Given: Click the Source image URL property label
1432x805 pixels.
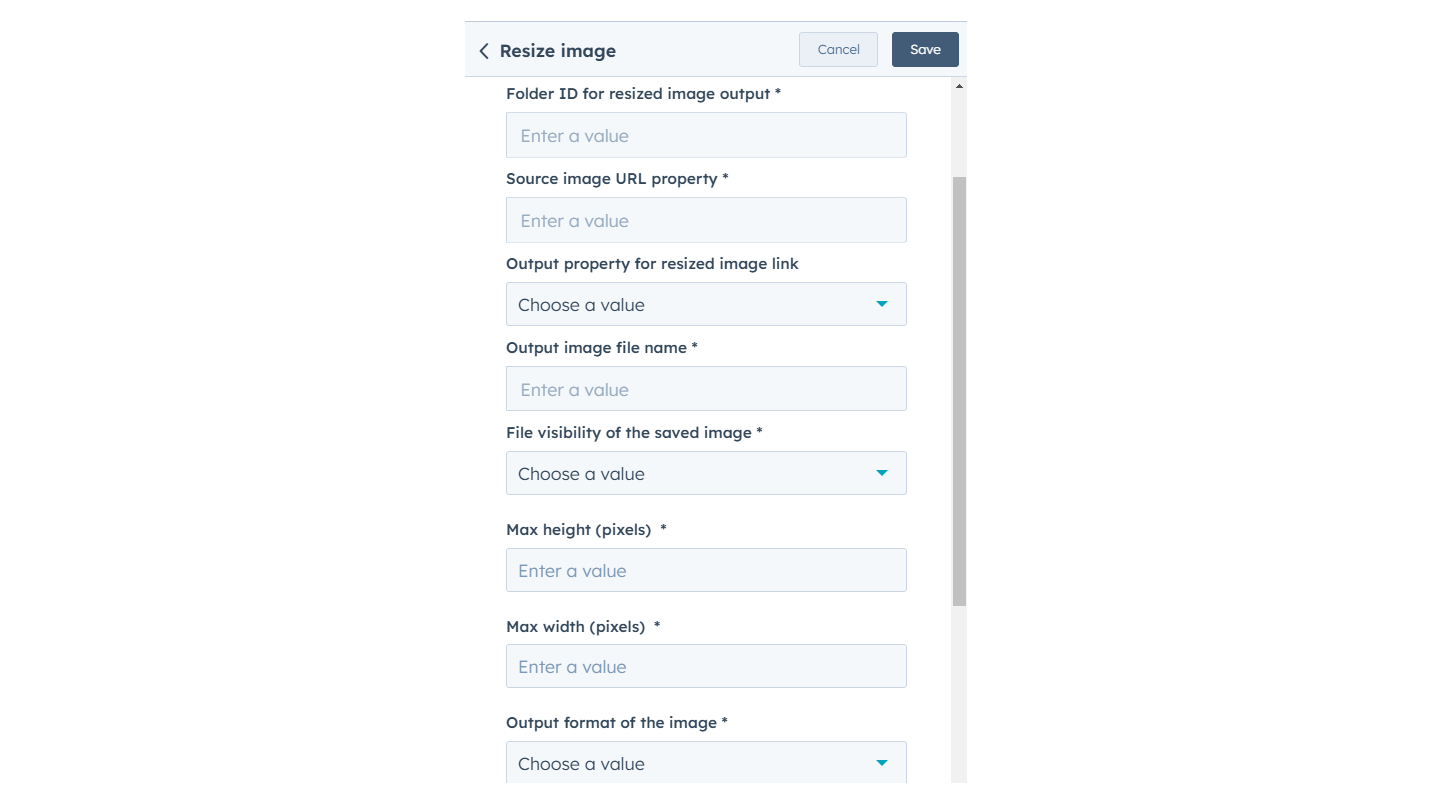Looking at the screenshot, I should (x=612, y=179).
